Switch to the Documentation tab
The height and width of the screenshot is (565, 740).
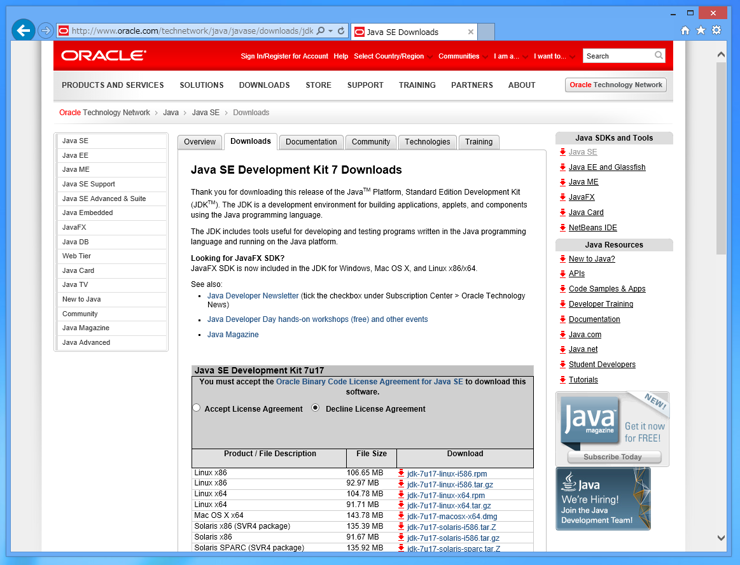[311, 142]
